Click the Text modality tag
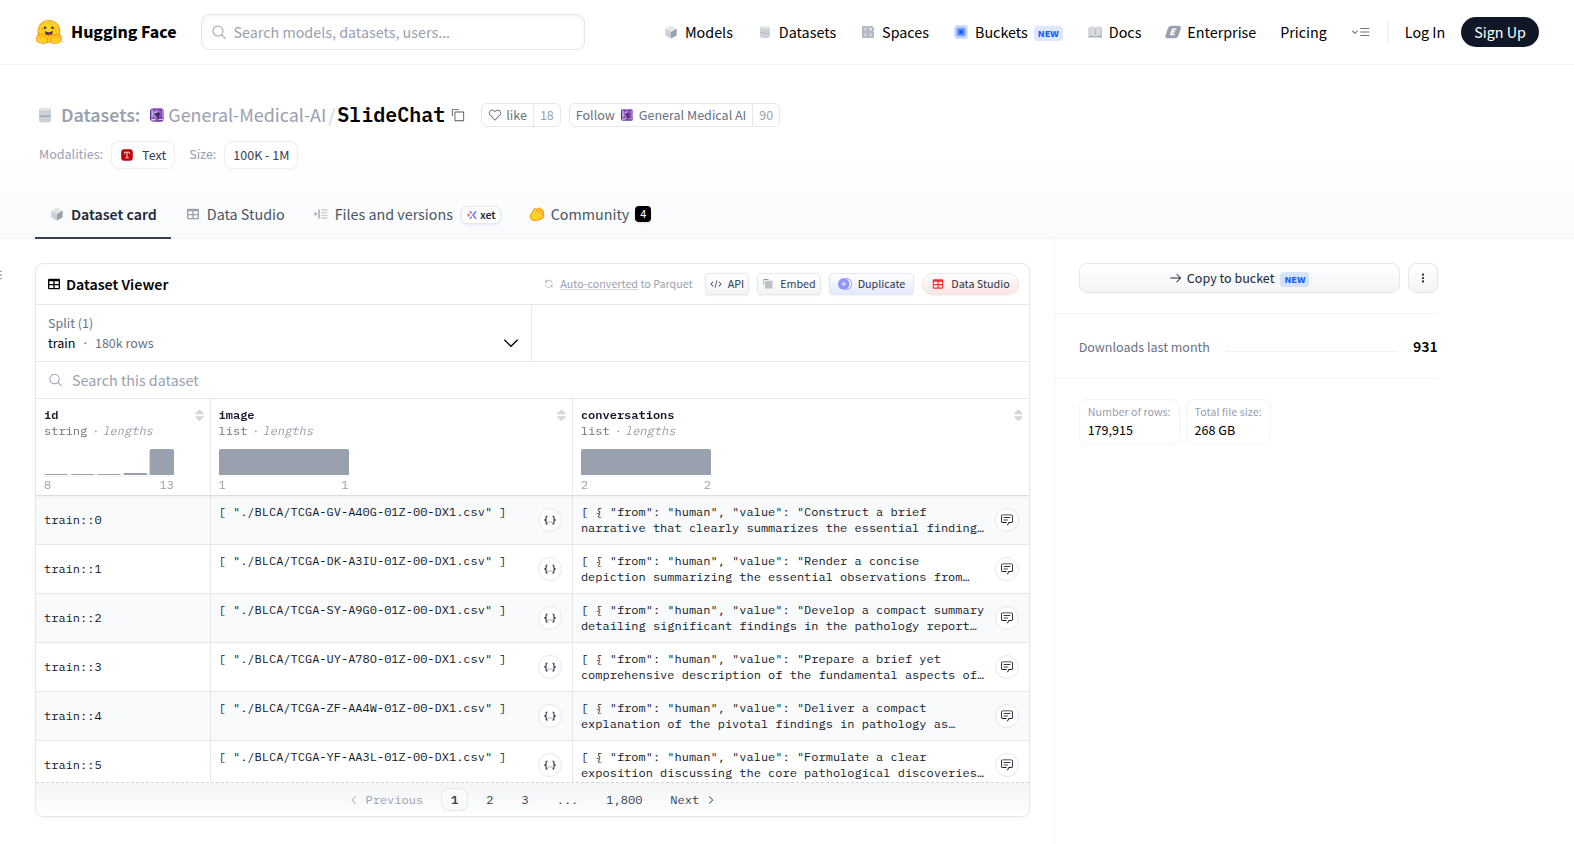 point(143,155)
